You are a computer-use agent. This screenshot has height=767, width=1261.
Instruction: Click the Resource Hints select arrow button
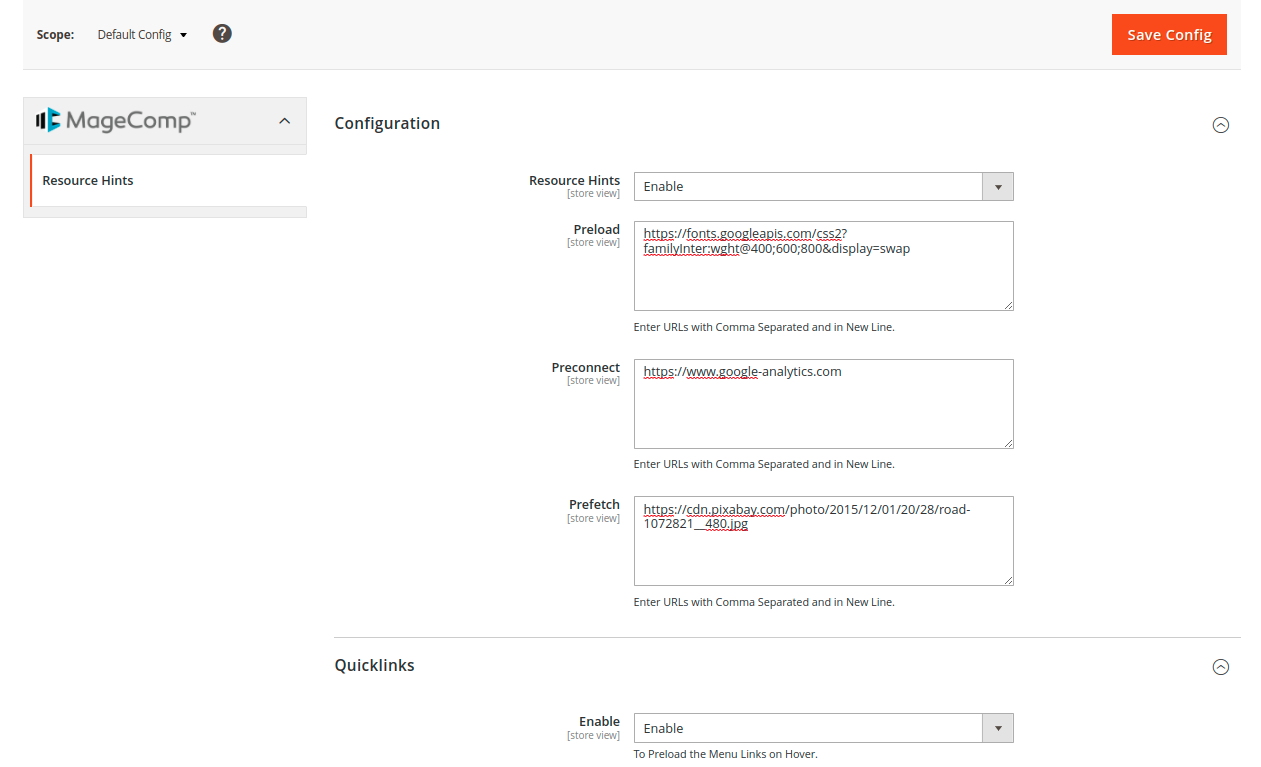[998, 187]
